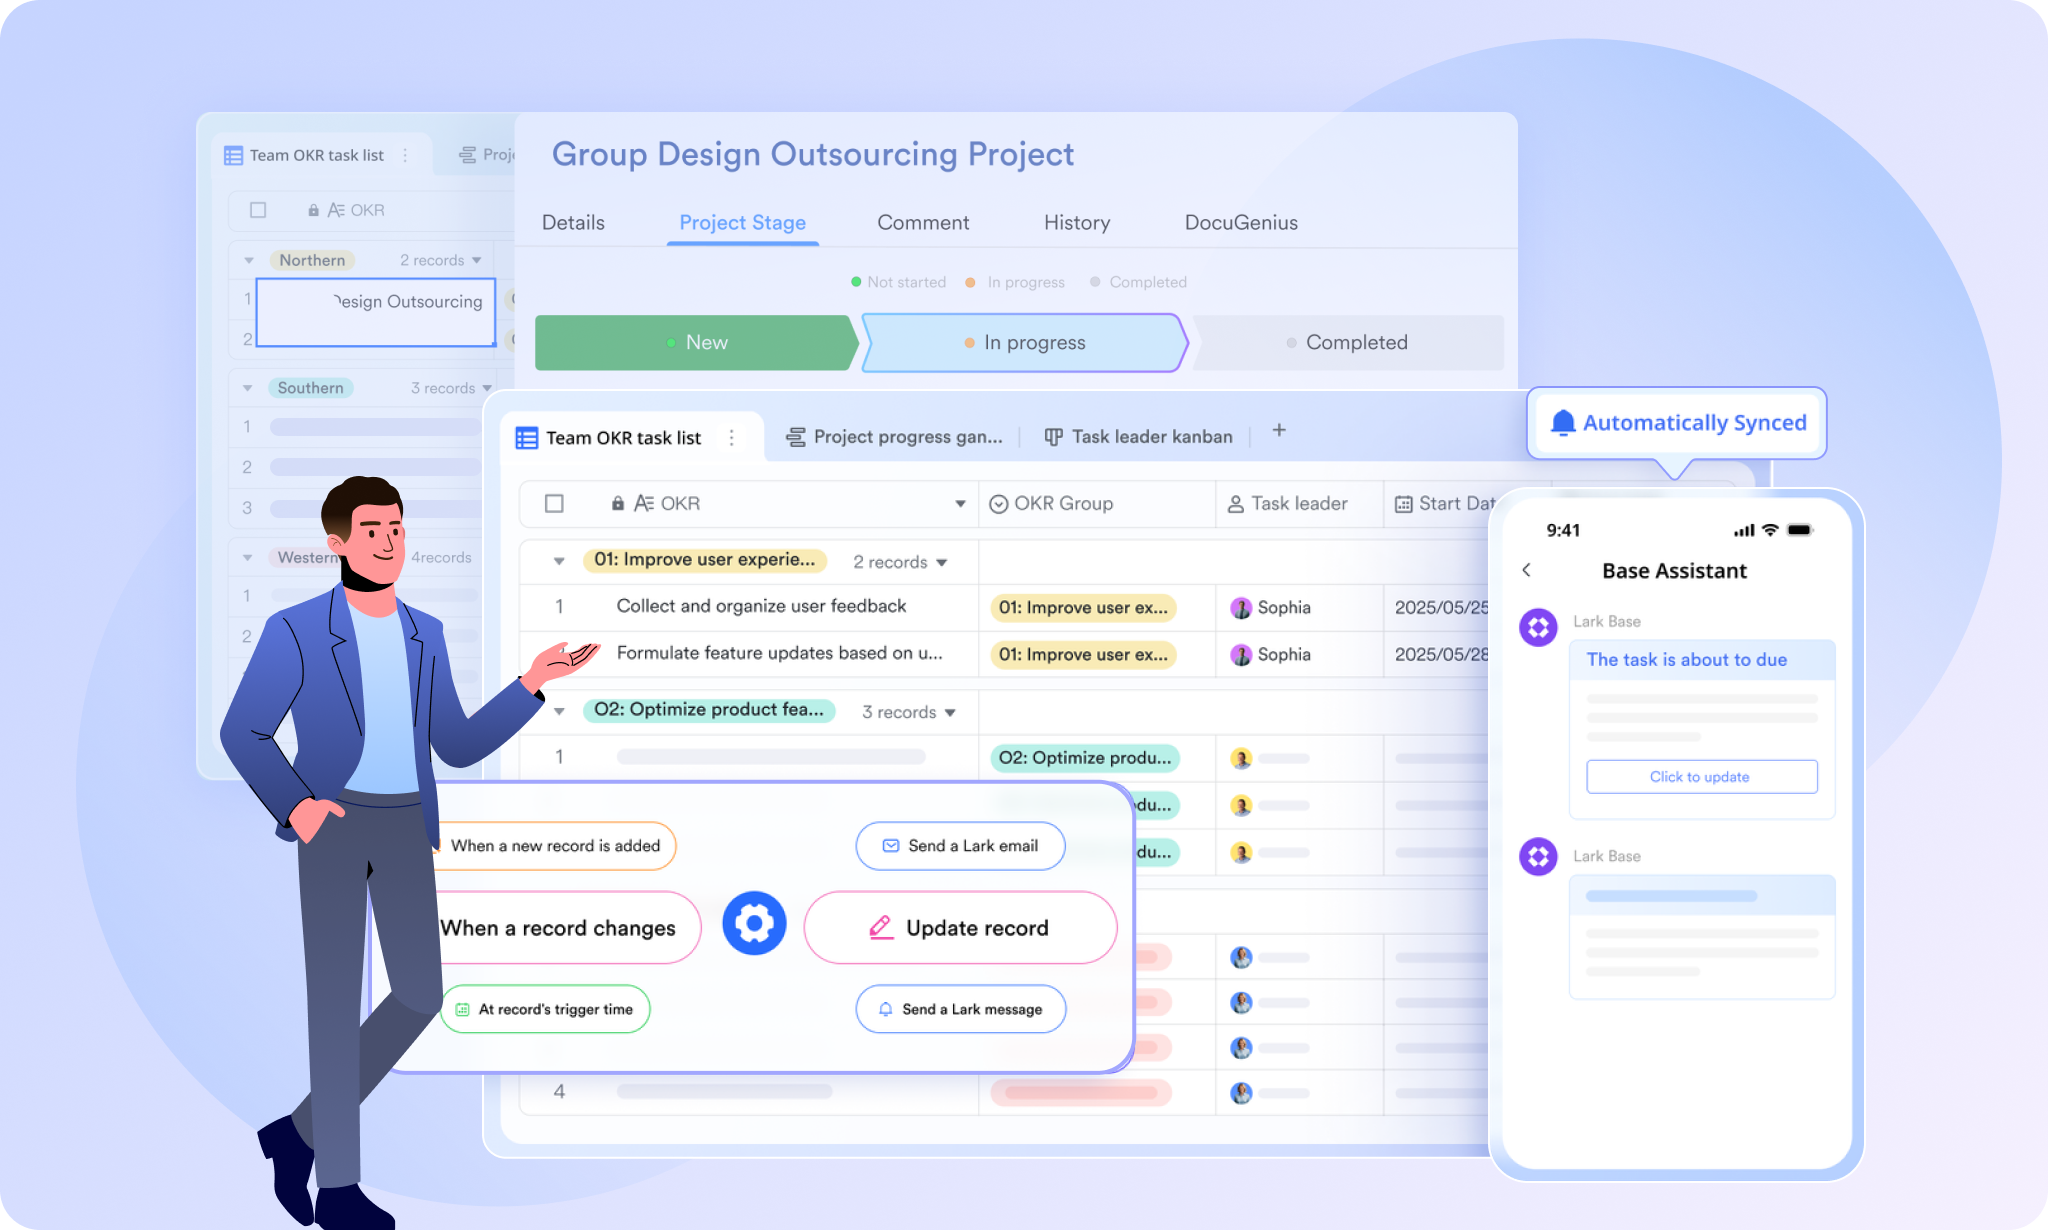Open the OKR column header dropdown arrow

960,504
